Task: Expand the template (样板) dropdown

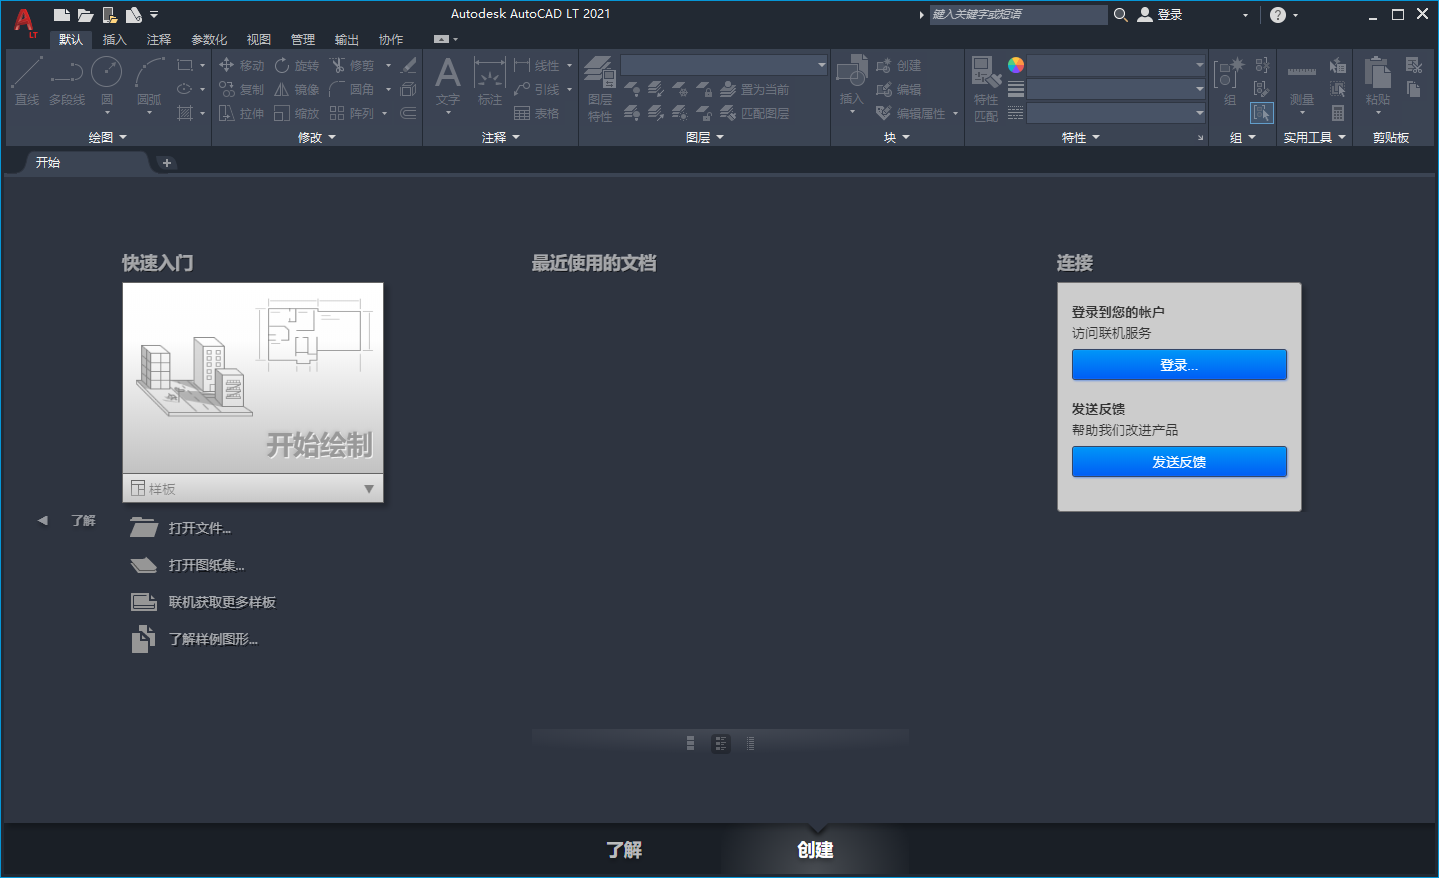Action: [x=370, y=488]
